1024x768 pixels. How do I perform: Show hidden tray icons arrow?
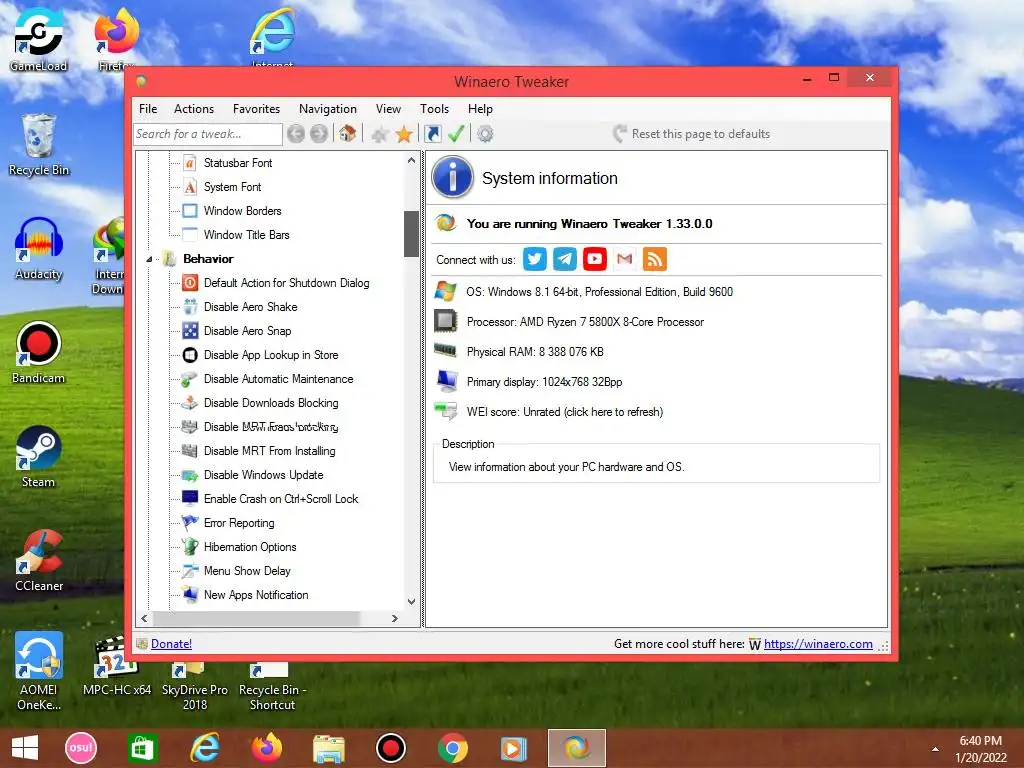pyautogui.click(x=935, y=749)
